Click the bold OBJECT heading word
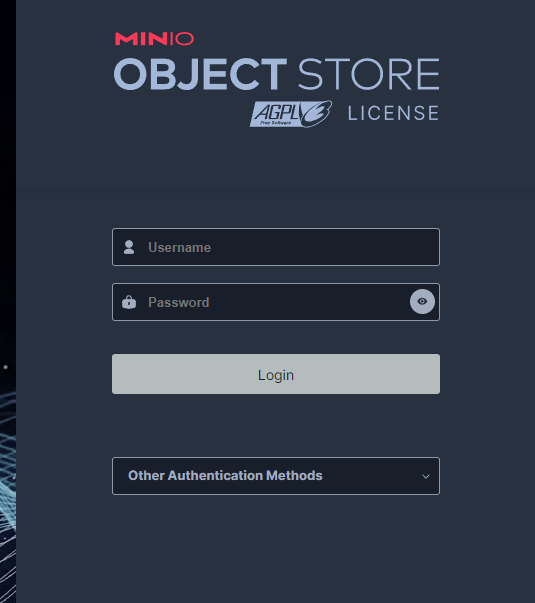 (200, 74)
